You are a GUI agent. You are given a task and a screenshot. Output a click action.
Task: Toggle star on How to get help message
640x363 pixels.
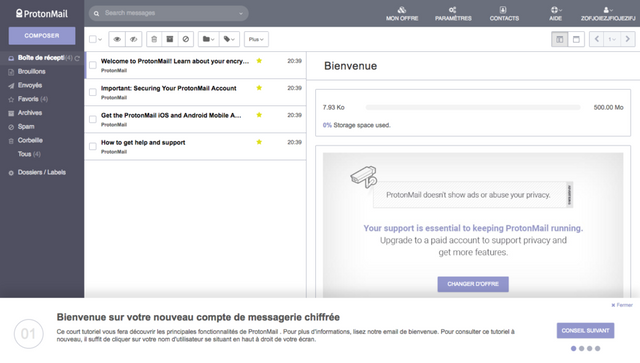point(259,142)
